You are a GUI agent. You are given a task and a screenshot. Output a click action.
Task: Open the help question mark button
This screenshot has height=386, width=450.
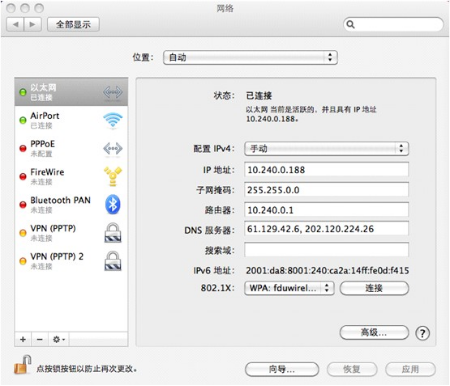point(422,333)
